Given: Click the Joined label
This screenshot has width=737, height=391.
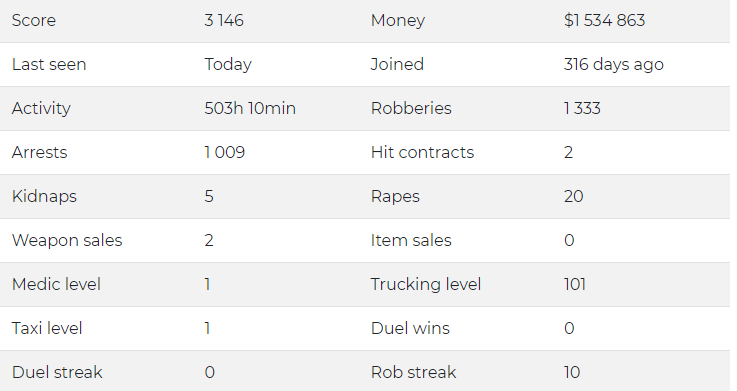Looking at the screenshot, I should coord(397,64).
